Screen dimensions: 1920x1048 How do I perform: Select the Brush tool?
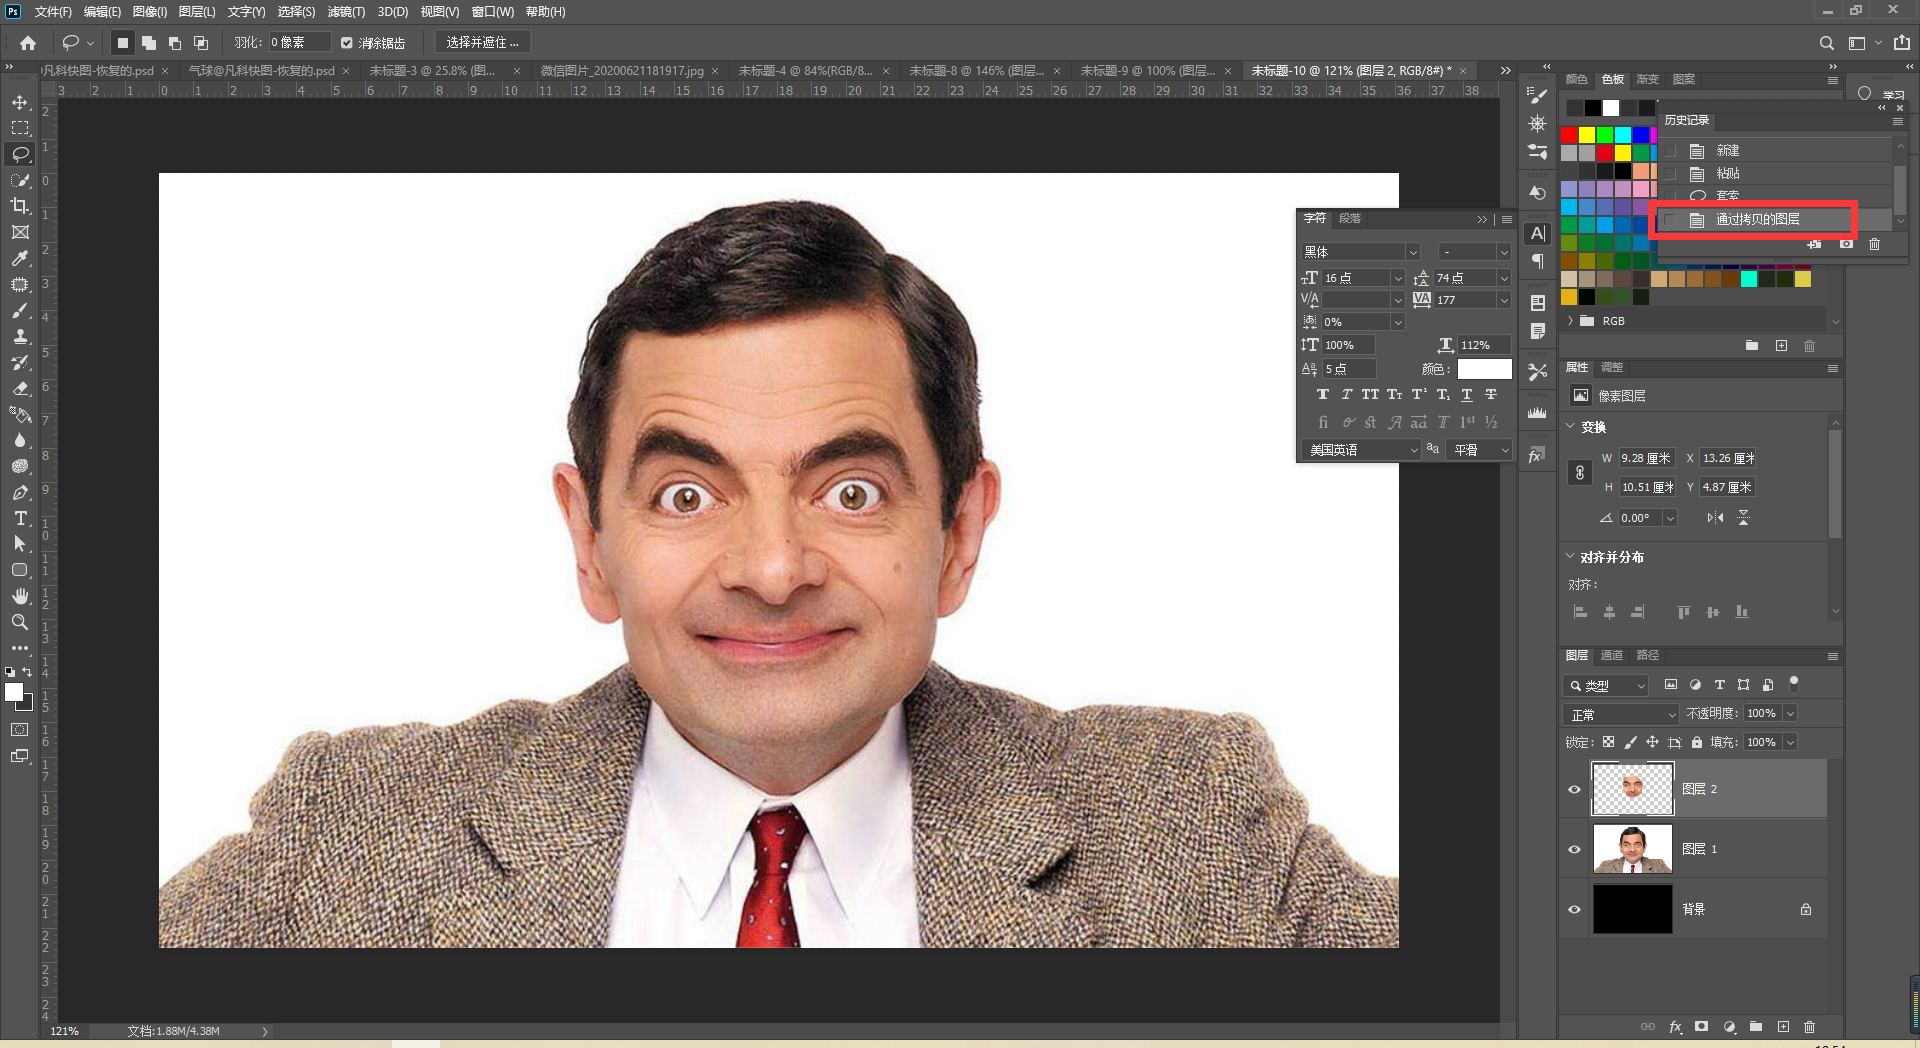pos(20,310)
